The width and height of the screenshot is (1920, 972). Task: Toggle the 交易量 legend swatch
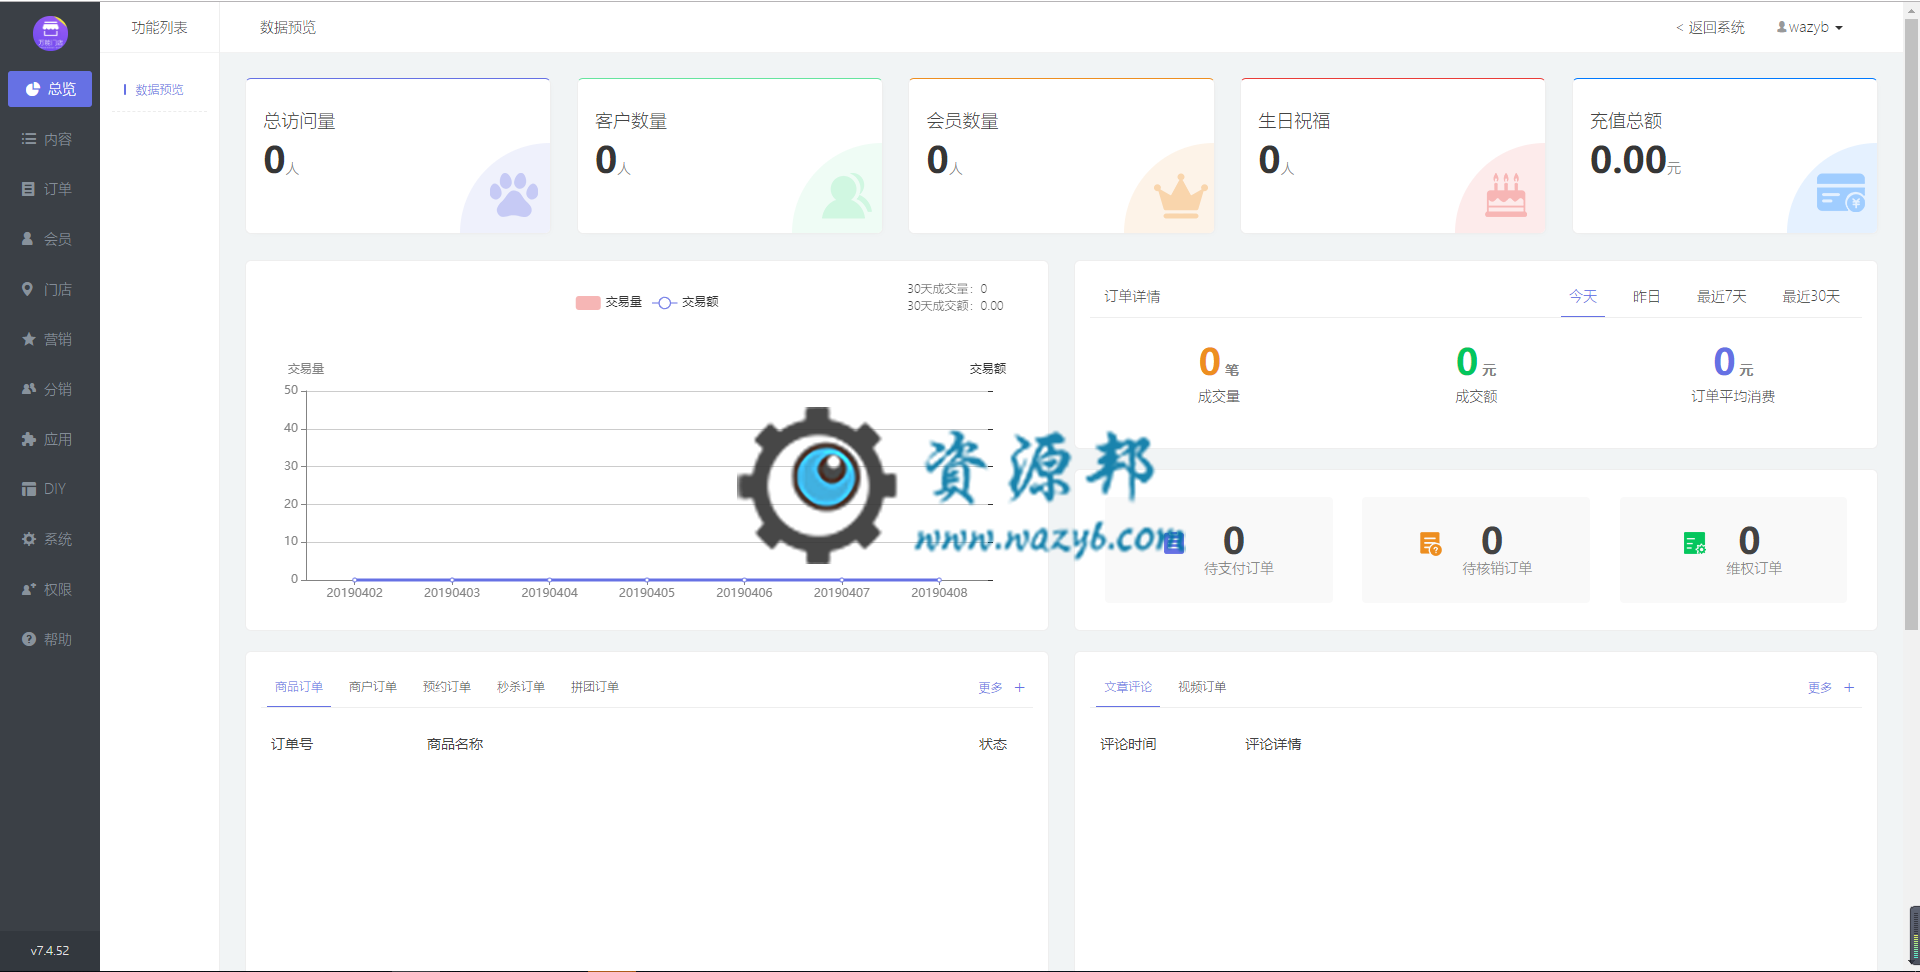588,302
